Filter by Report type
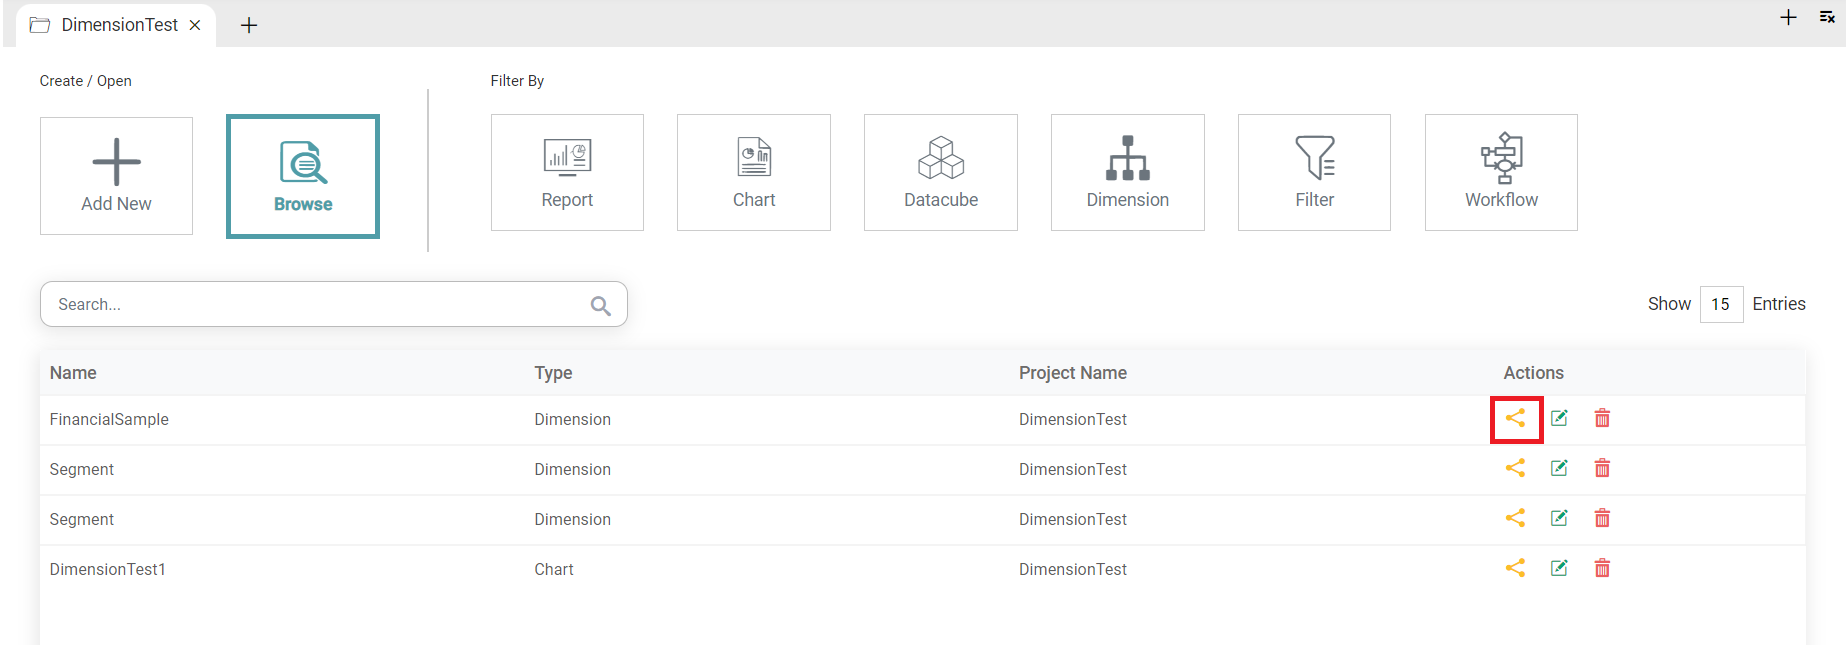 tap(567, 173)
